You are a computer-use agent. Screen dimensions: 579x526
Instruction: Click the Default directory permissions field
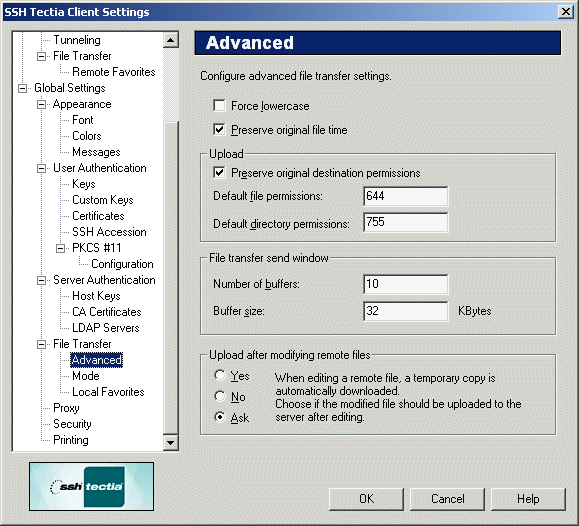click(405, 222)
